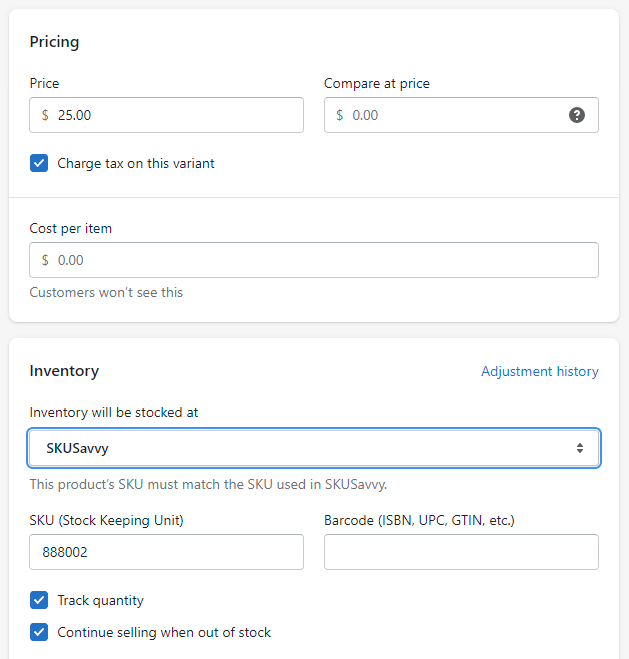Click the up-down arrows on the location selector
This screenshot has width=629, height=659.
(579, 448)
